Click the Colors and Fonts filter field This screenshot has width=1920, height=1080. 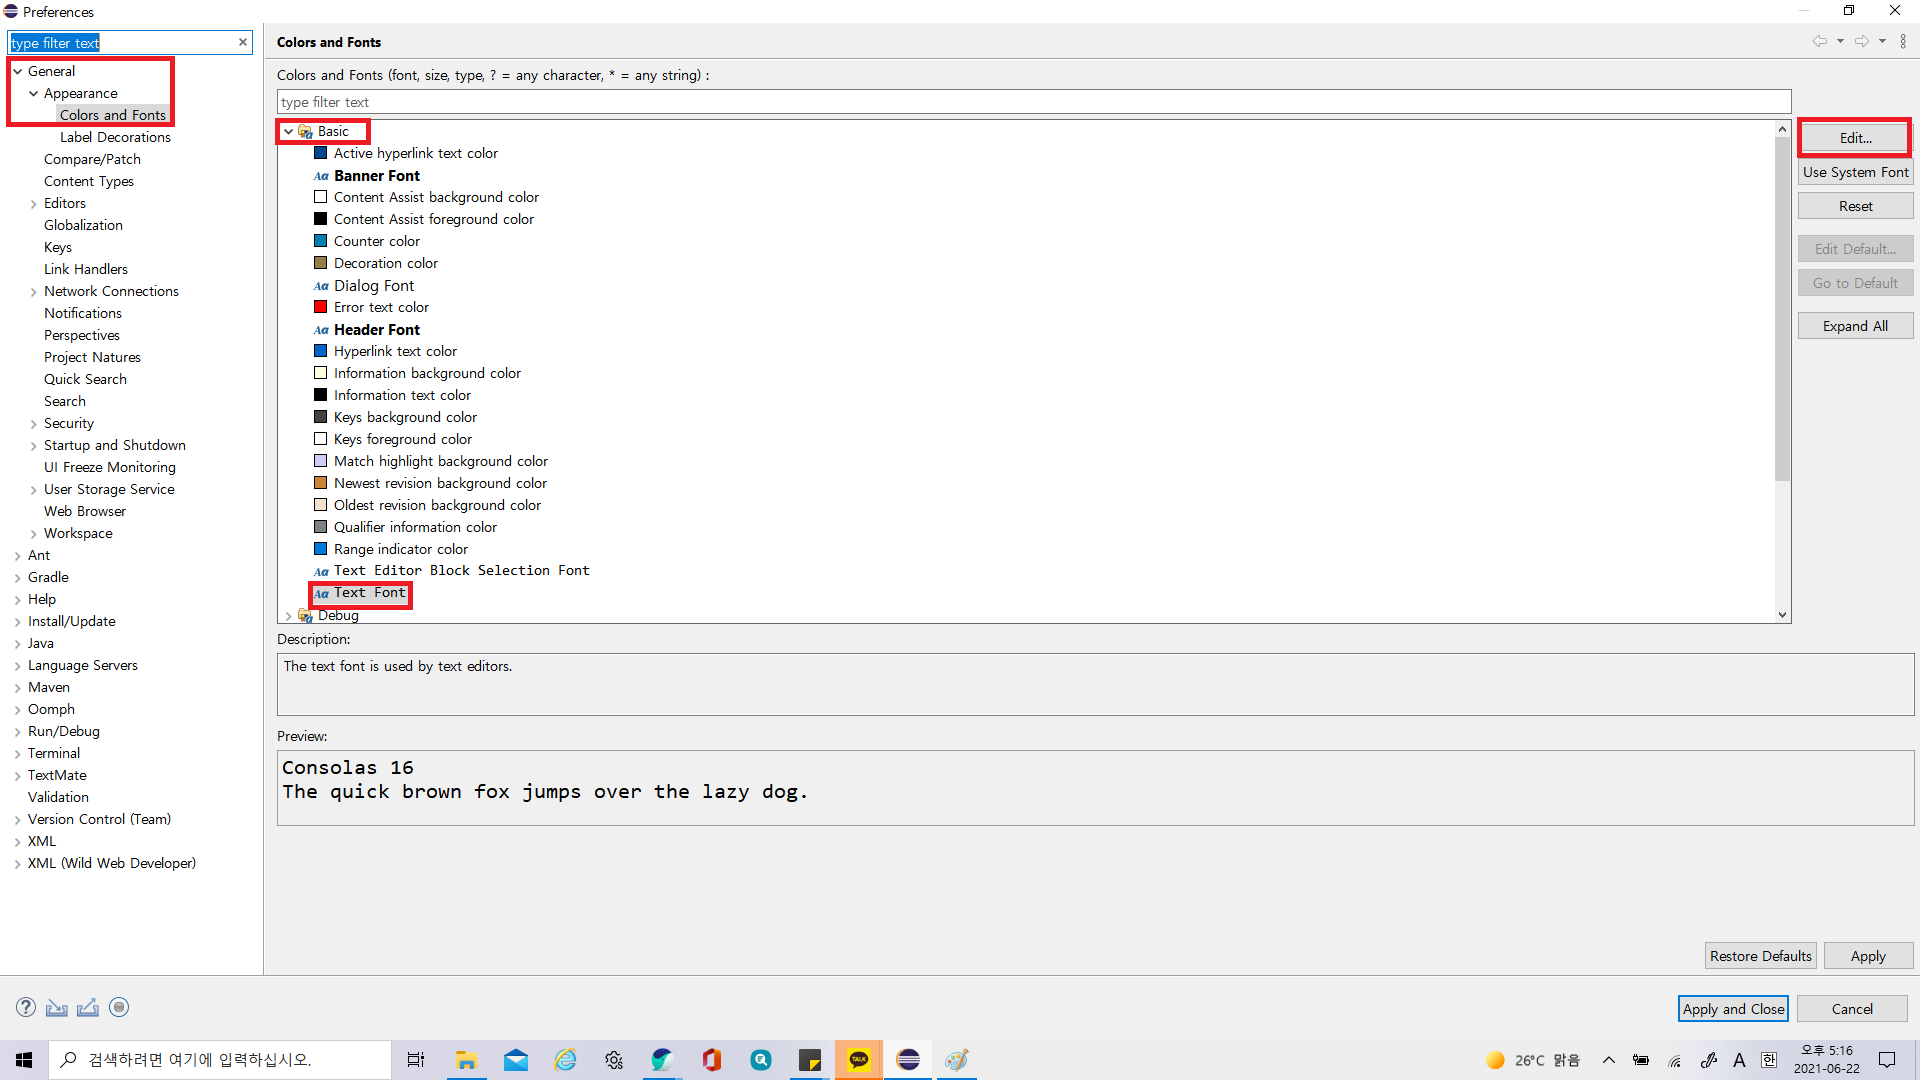pyautogui.click(x=1033, y=102)
